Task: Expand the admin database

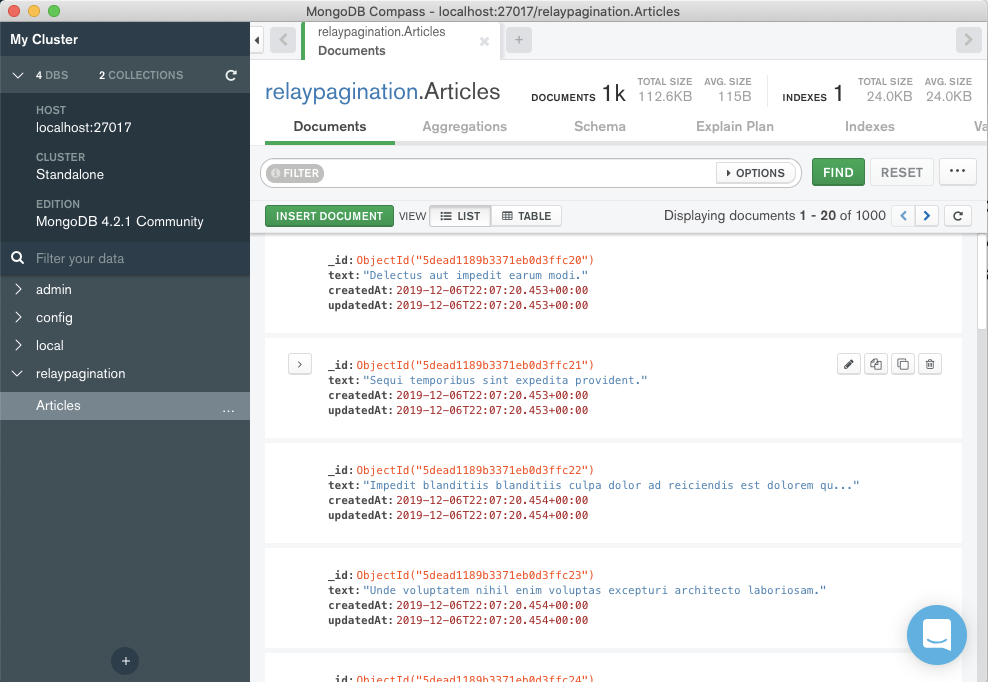Action: click(18, 289)
